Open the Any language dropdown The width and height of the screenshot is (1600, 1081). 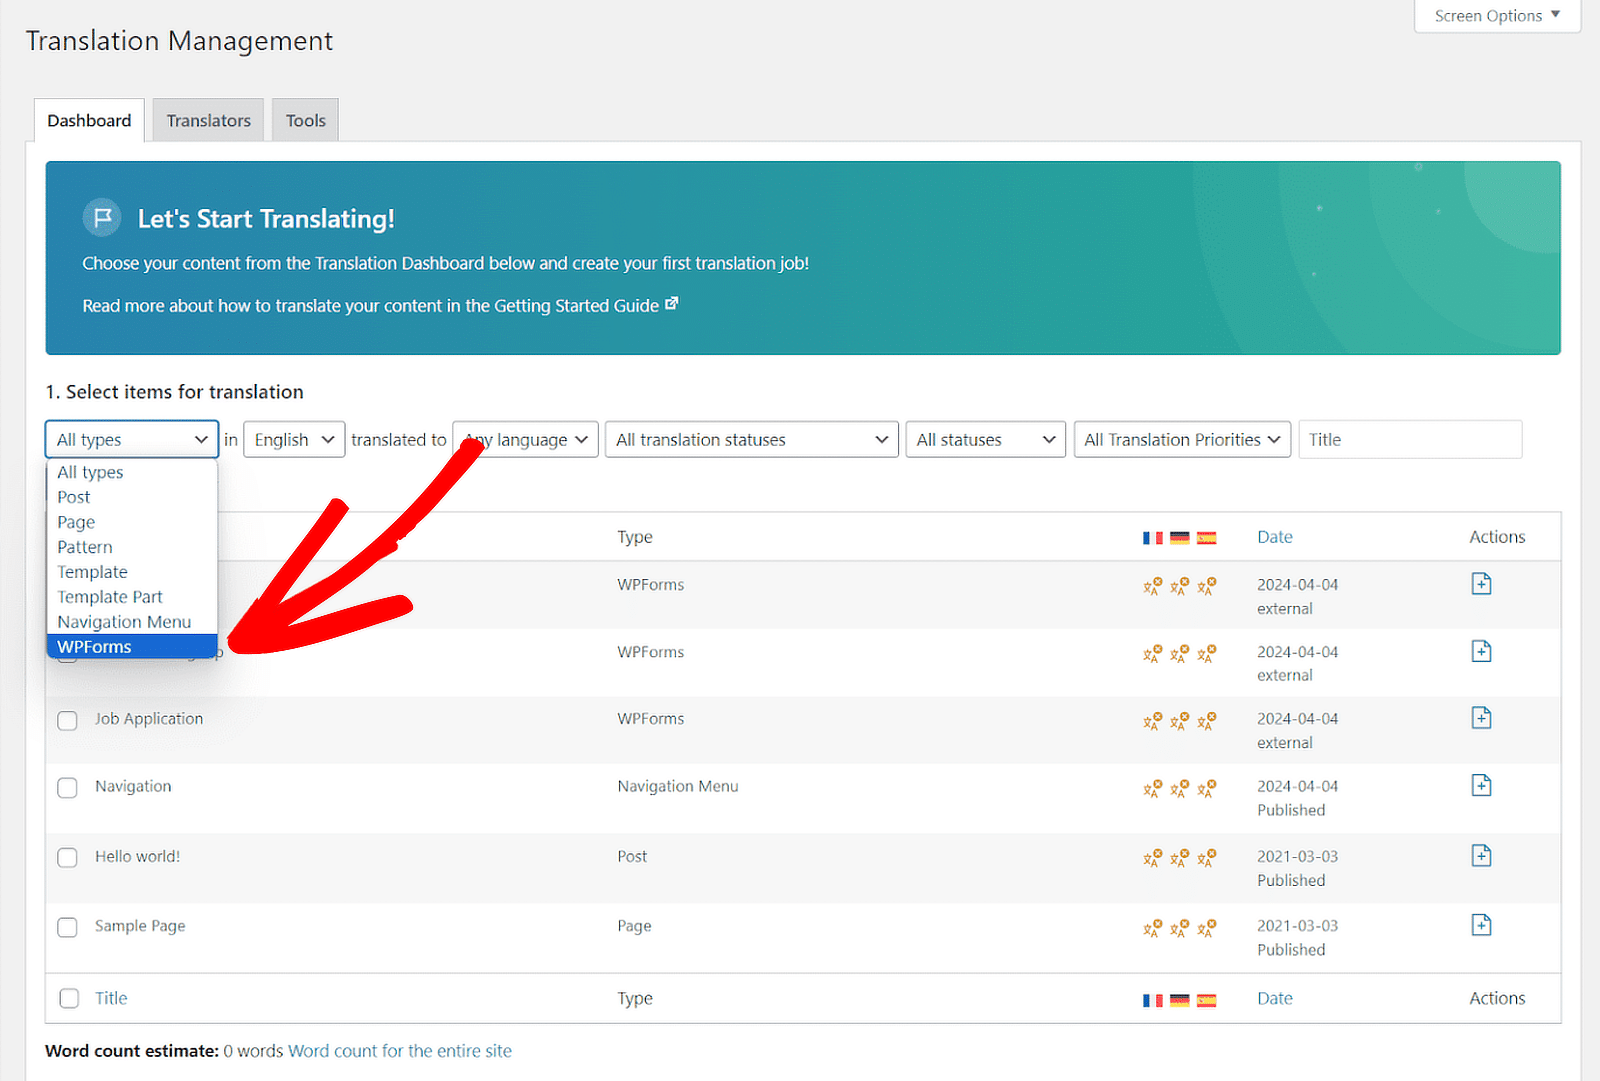coord(525,439)
